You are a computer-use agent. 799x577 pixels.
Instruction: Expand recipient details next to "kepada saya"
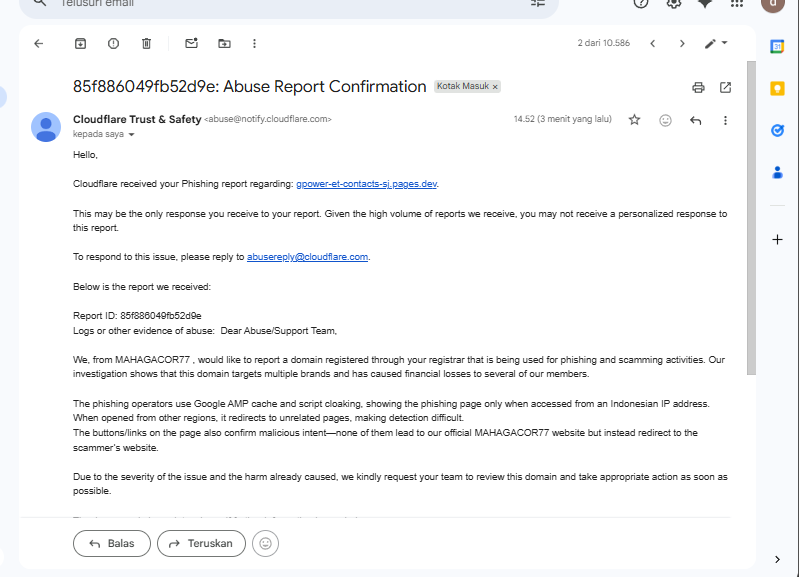[131, 134]
